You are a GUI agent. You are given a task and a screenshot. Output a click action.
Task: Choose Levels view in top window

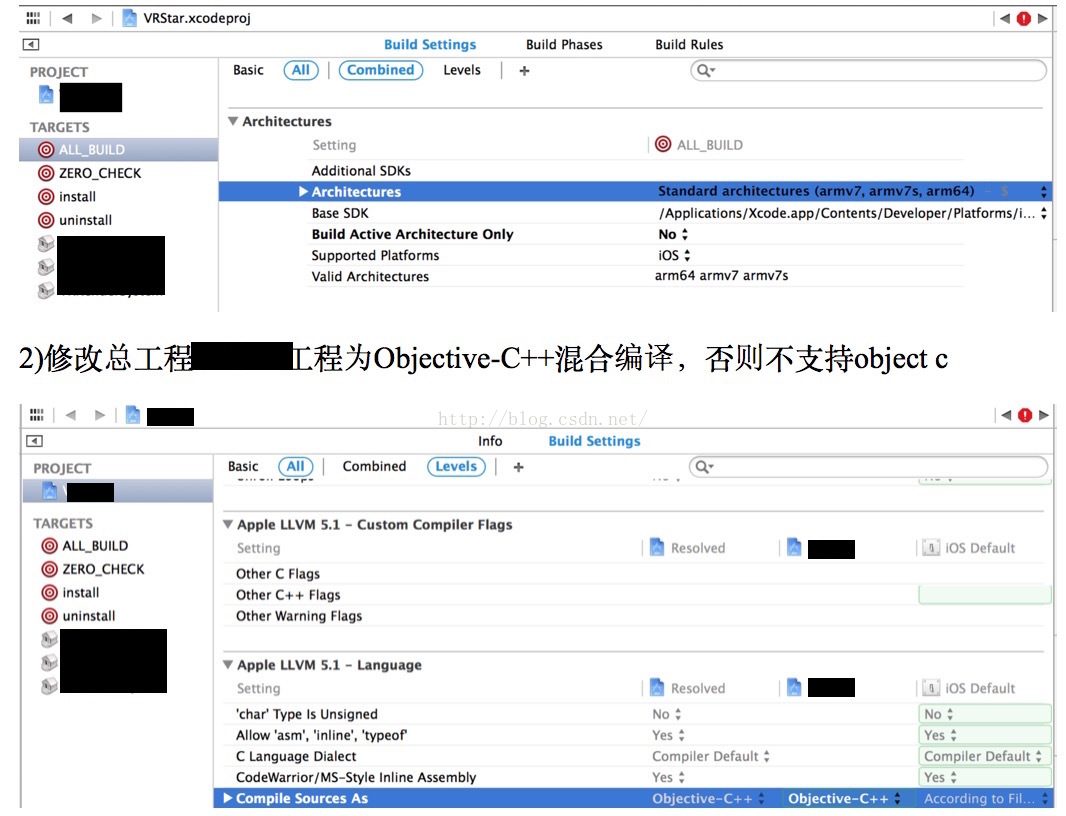tap(462, 70)
